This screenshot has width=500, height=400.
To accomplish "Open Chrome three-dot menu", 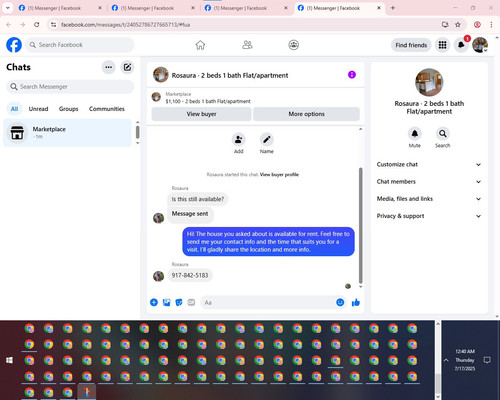I will click(x=491, y=24).
